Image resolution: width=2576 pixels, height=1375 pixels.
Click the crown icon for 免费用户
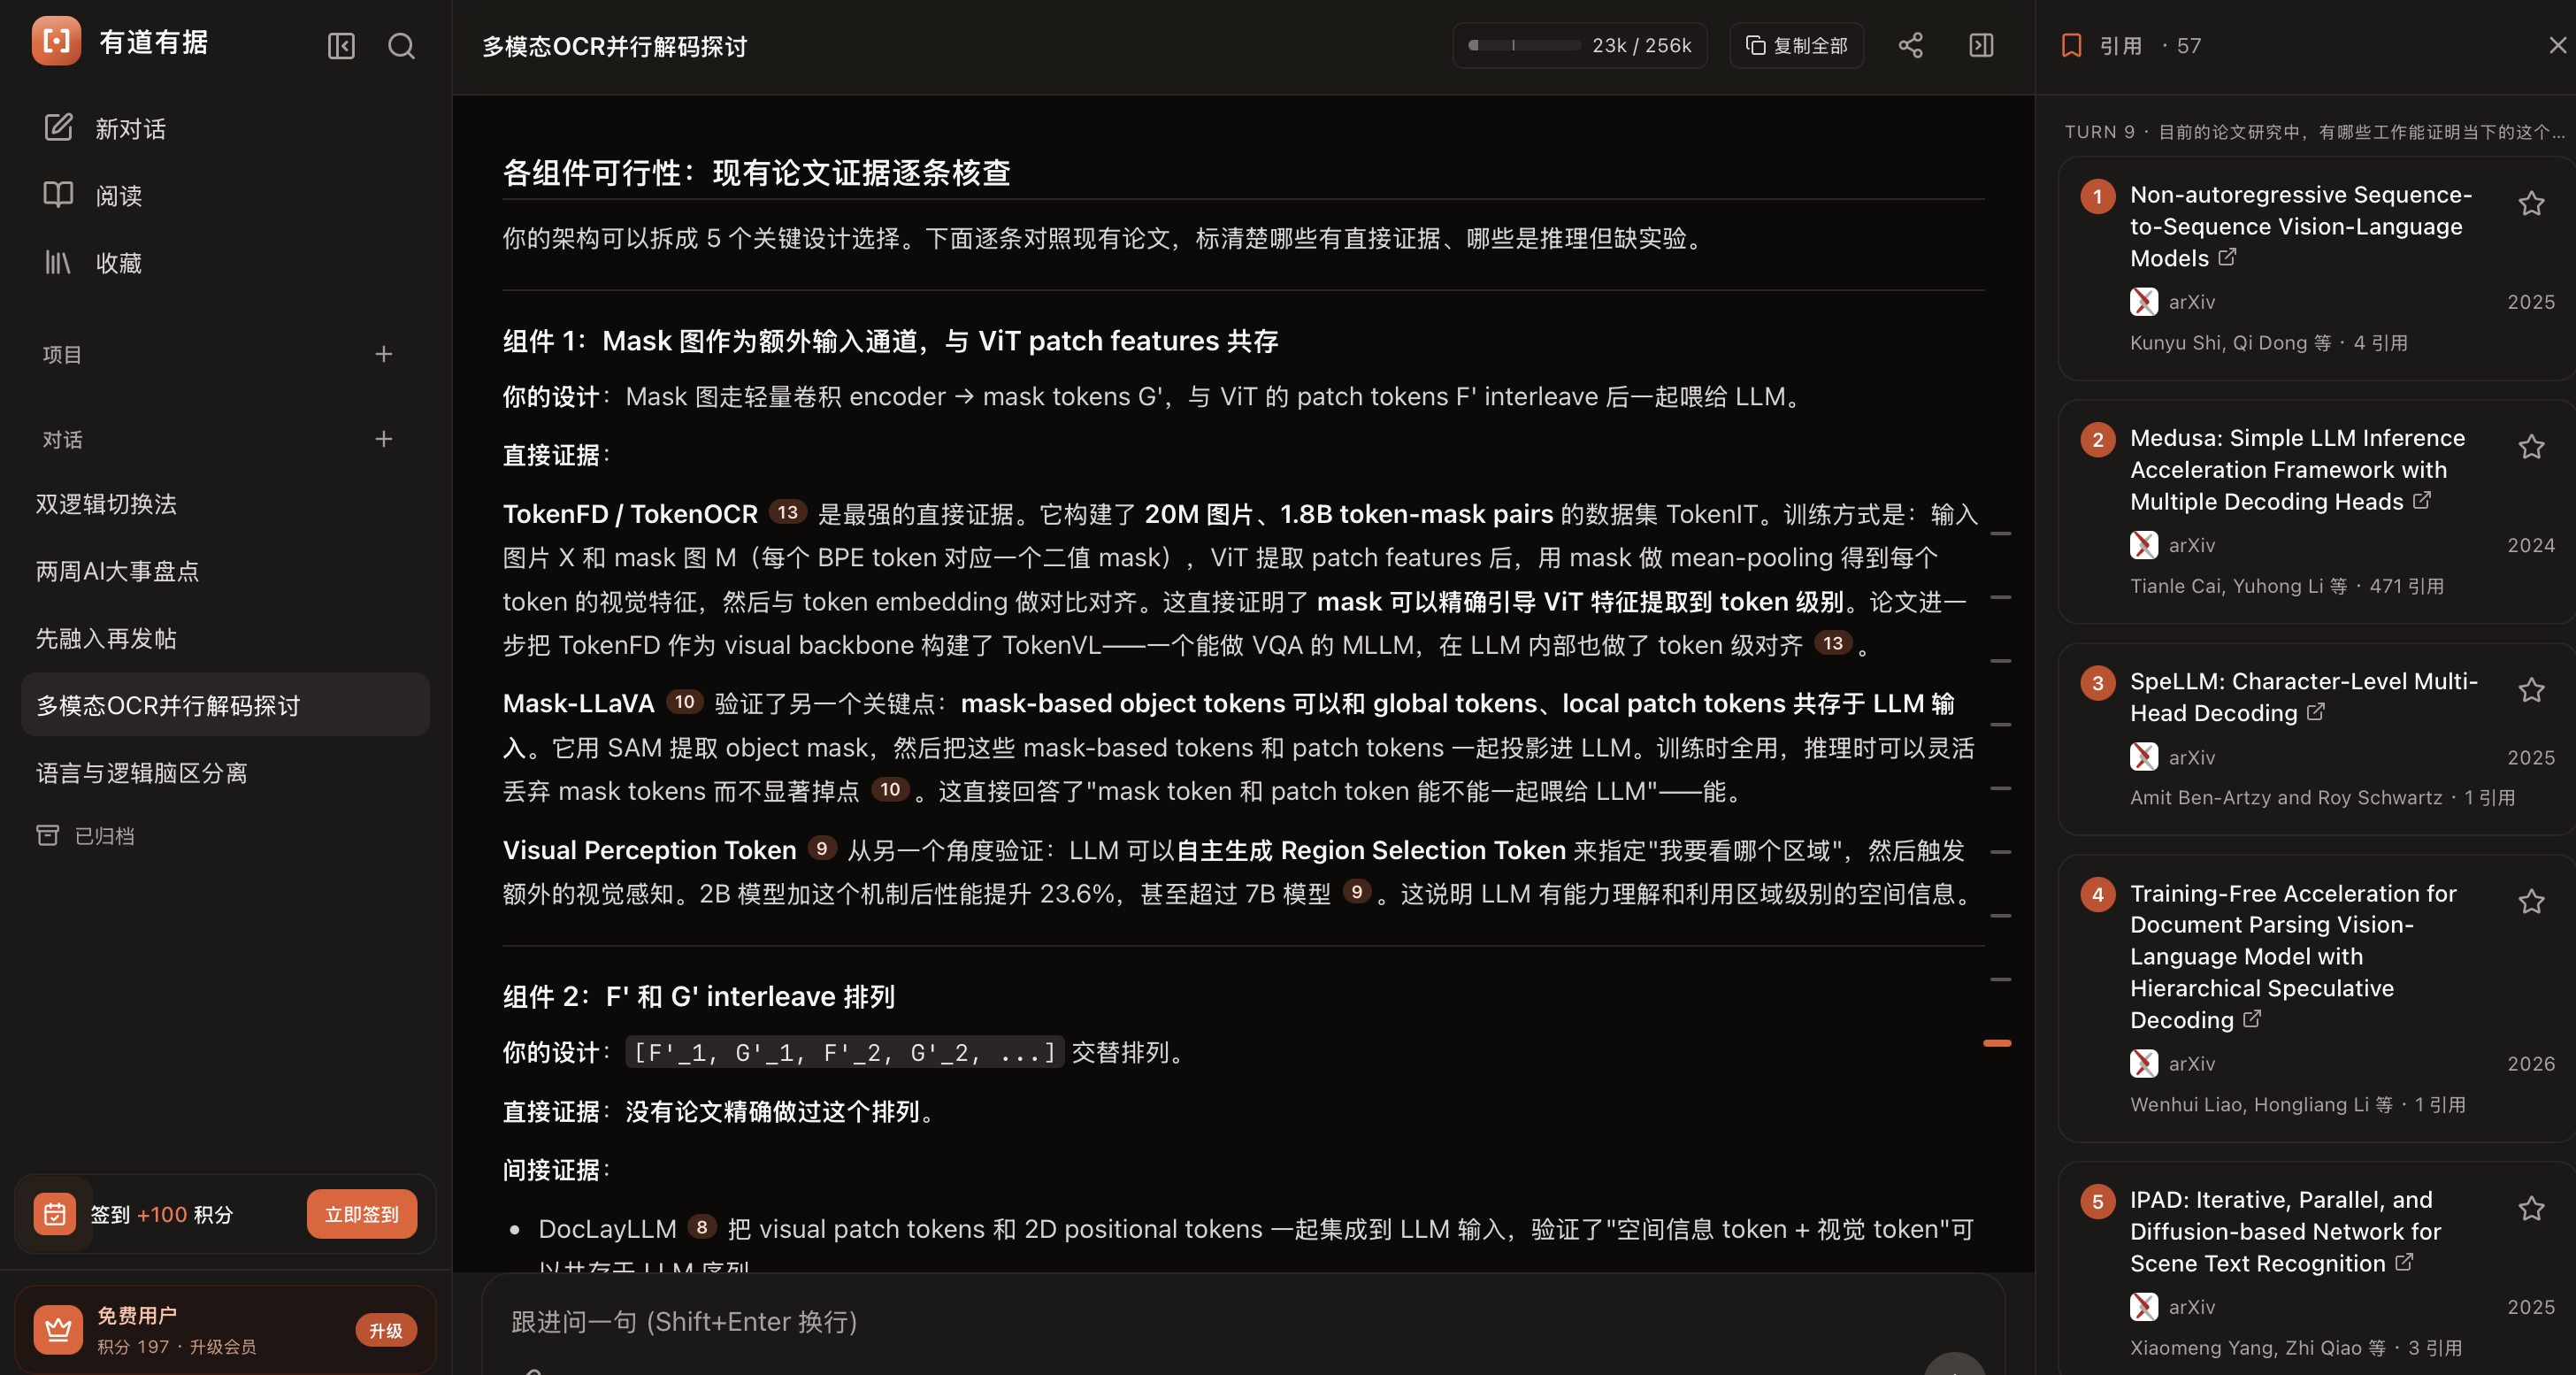[x=58, y=1330]
